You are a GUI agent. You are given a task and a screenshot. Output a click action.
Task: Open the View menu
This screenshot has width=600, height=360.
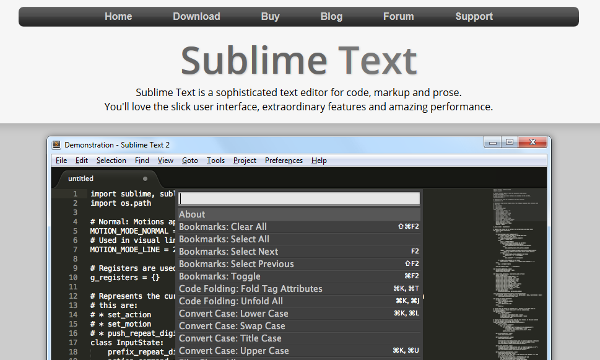pos(165,160)
